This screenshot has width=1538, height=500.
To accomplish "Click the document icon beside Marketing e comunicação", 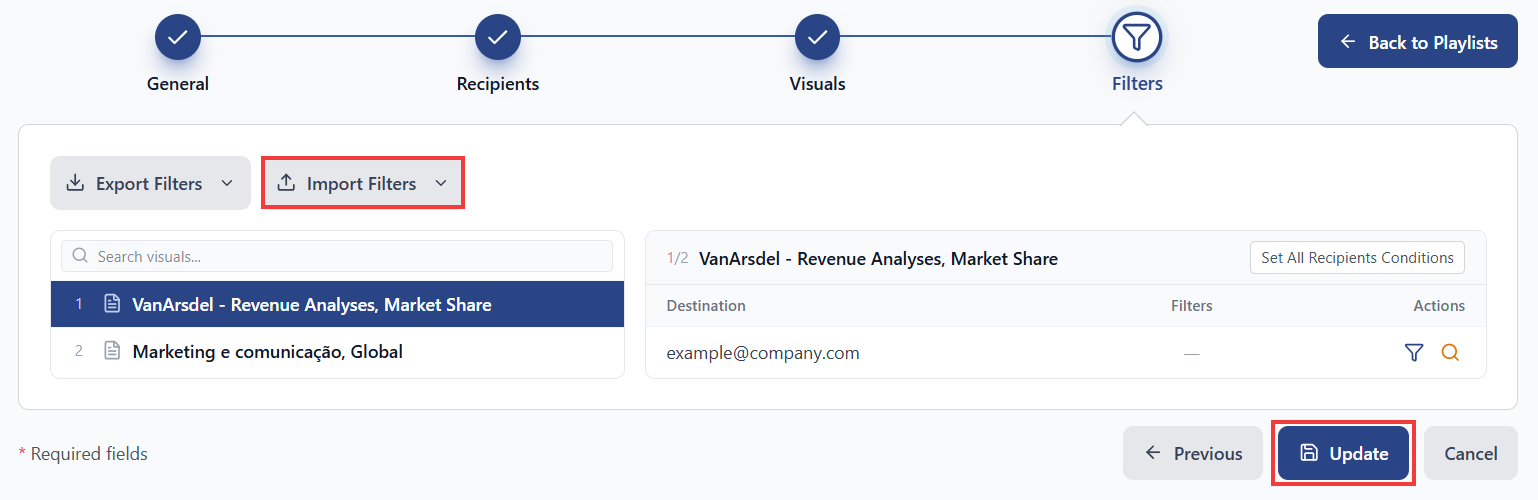I will coord(112,351).
